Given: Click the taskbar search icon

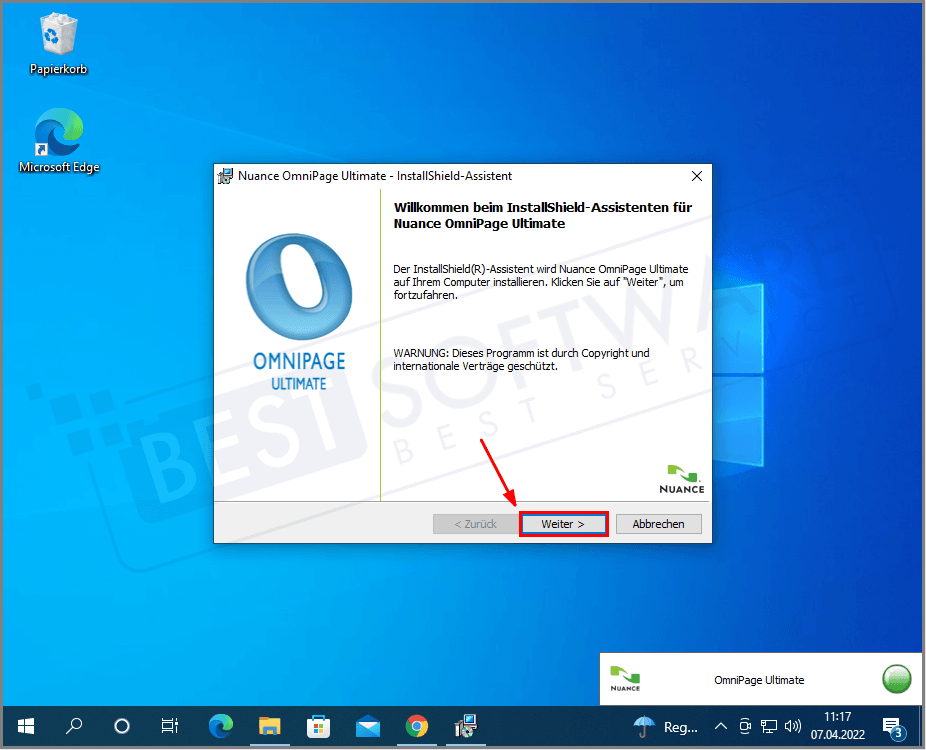Looking at the screenshot, I should [73, 726].
